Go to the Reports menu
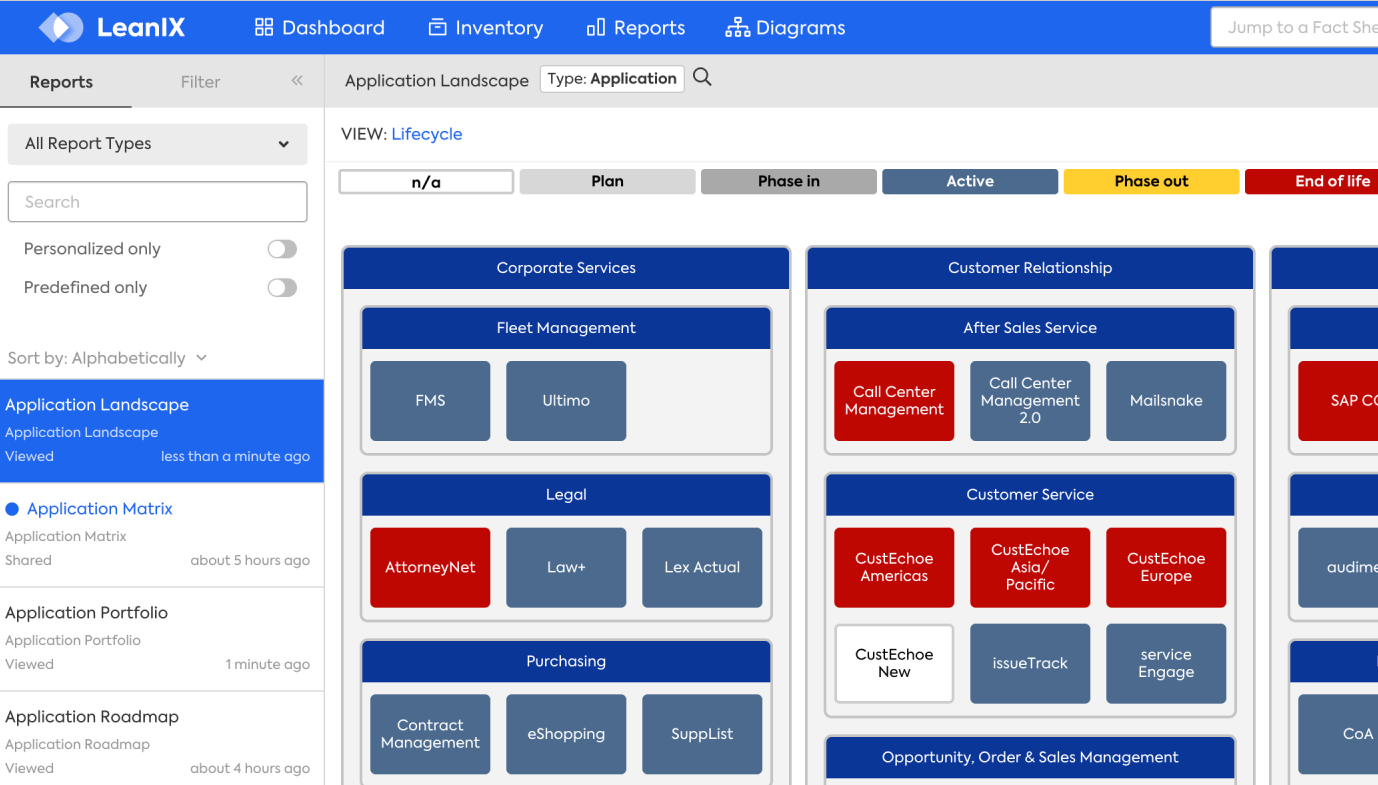The width and height of the screenshot is (1378, 785). 636,28
